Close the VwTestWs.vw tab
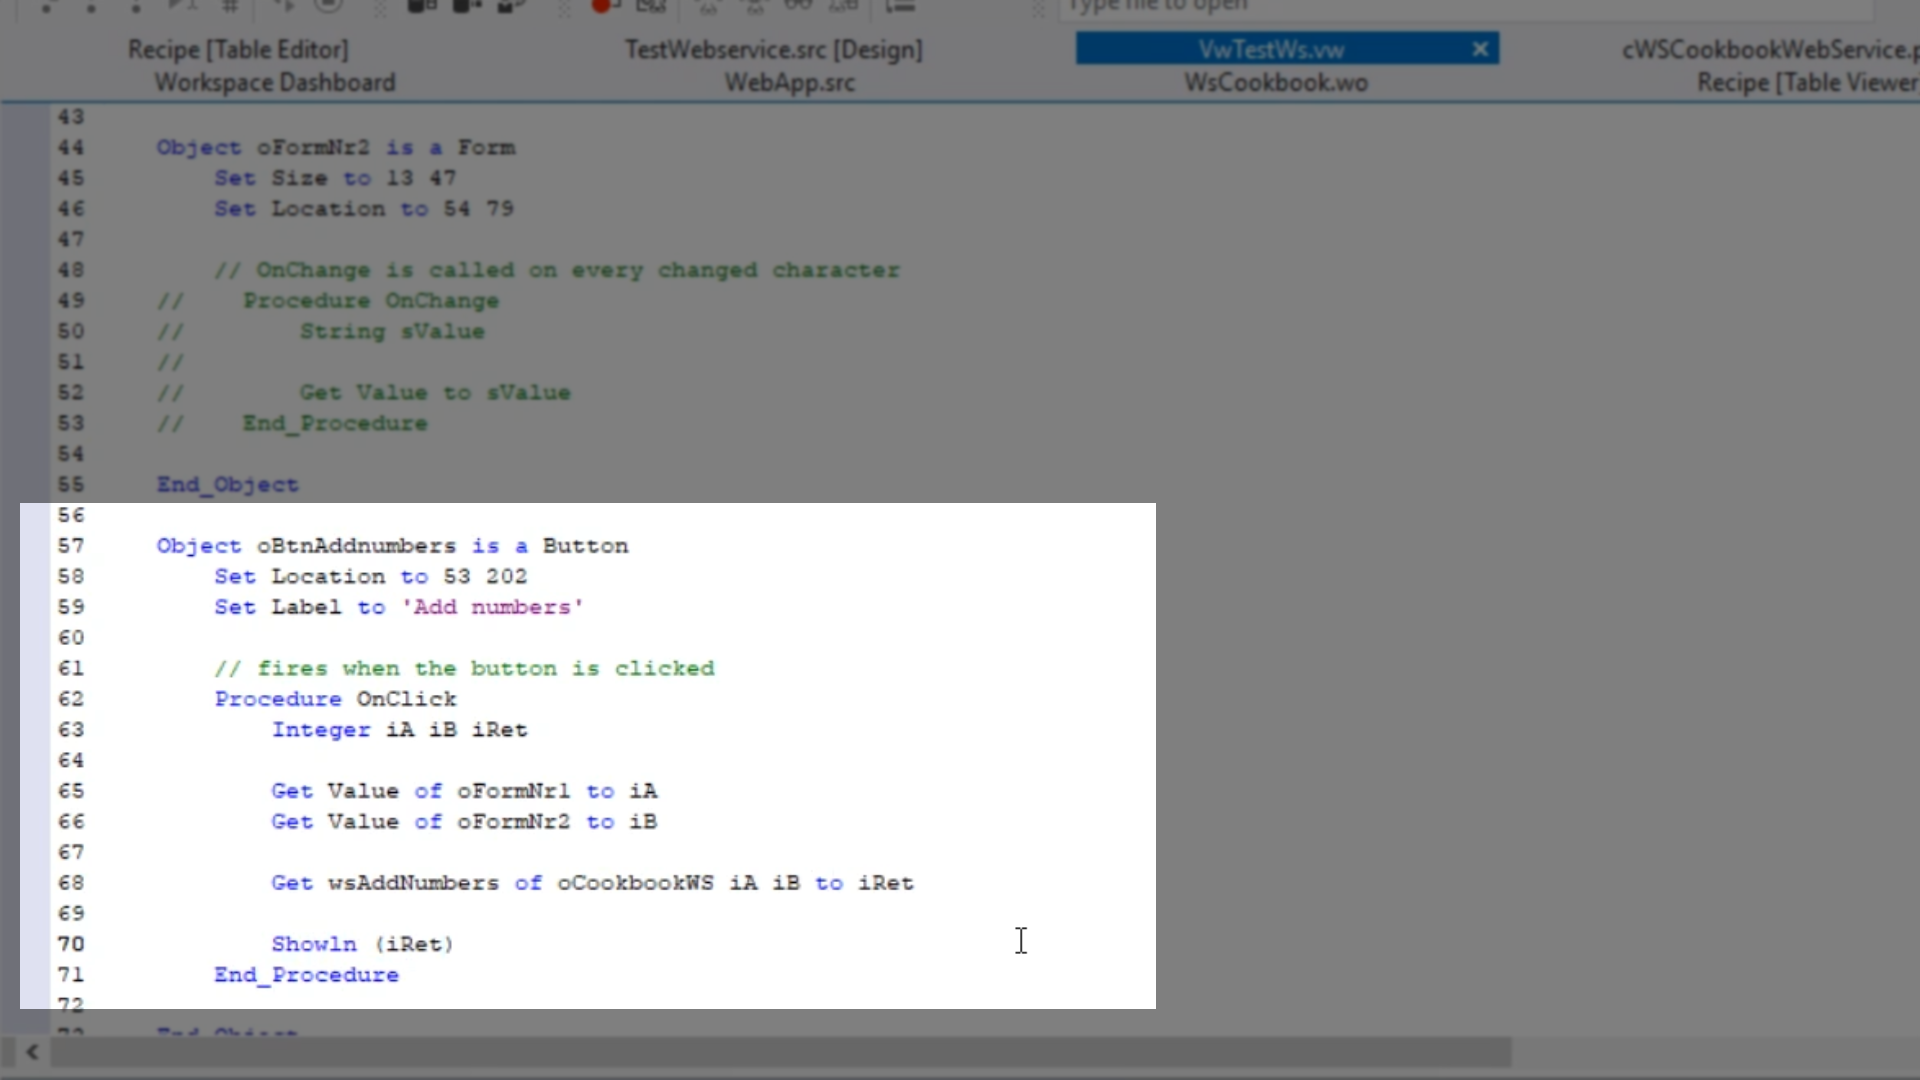 [x=1480, y=49]
